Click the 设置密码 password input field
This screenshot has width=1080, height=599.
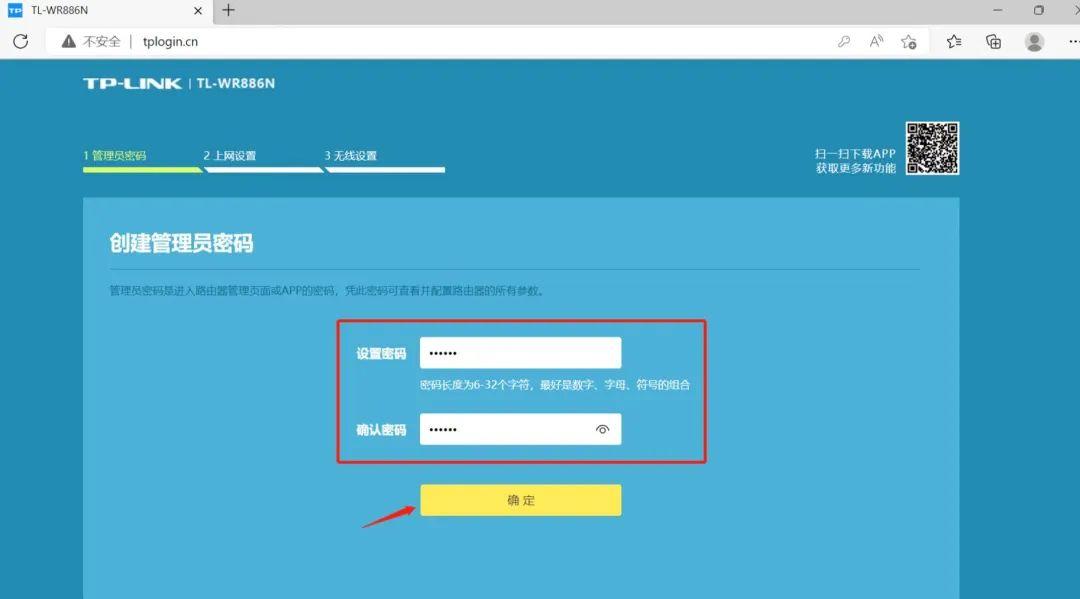click(520, 352)
